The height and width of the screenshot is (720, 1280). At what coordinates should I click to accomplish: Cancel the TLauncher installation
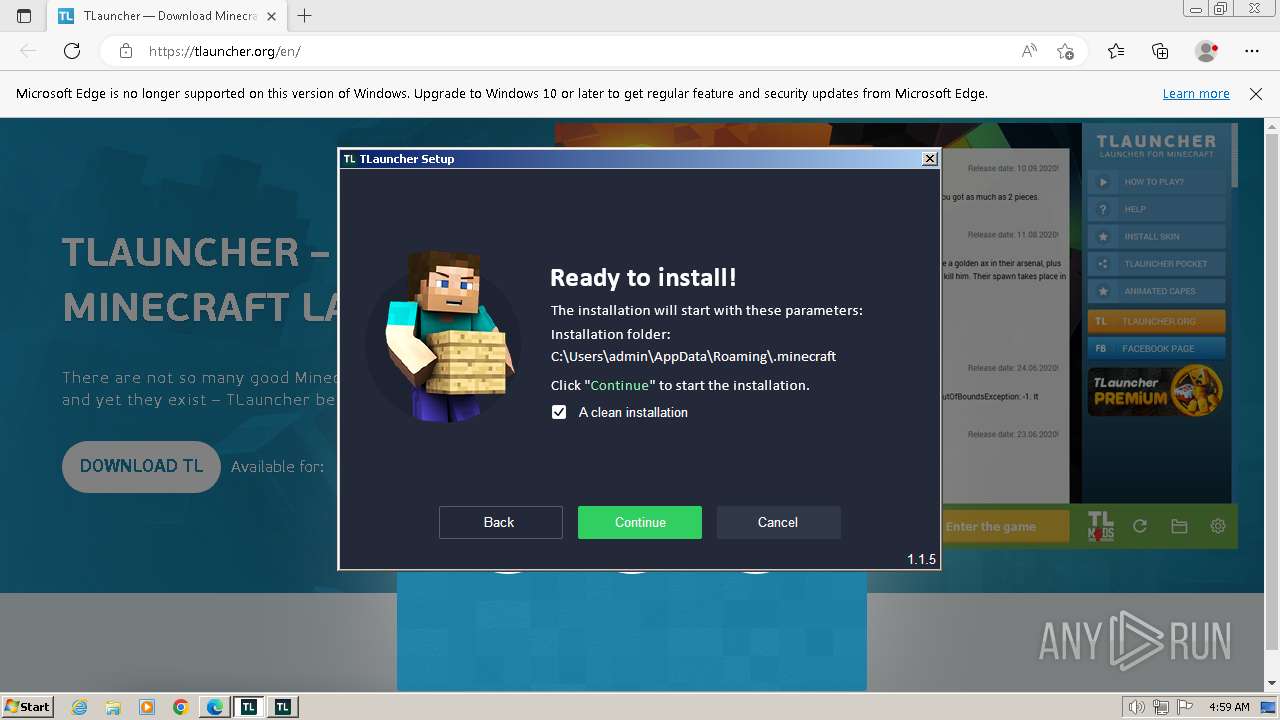[778, 522]
